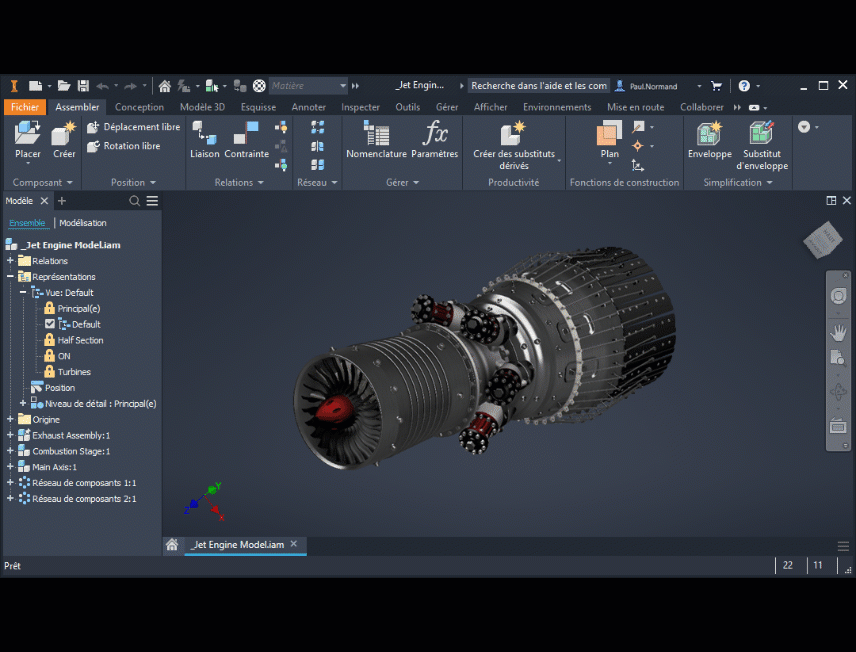Select the Contrainte tool
856x652 pixels.
point(246,134)
